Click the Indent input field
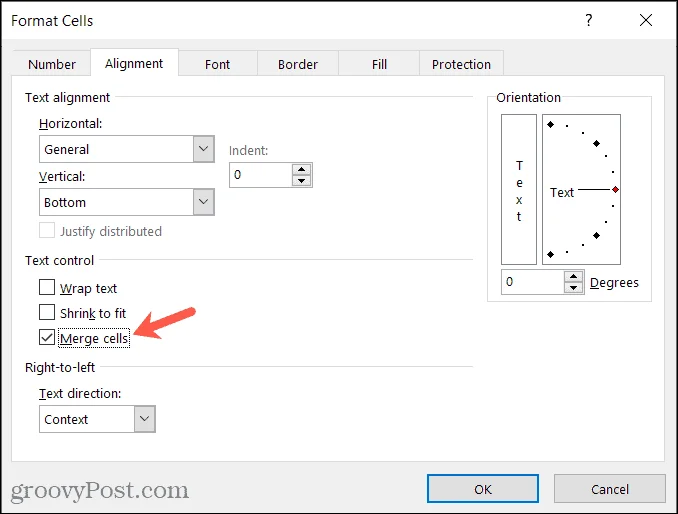The height and width of the screenshot is (514, 678). pos(261,175)
